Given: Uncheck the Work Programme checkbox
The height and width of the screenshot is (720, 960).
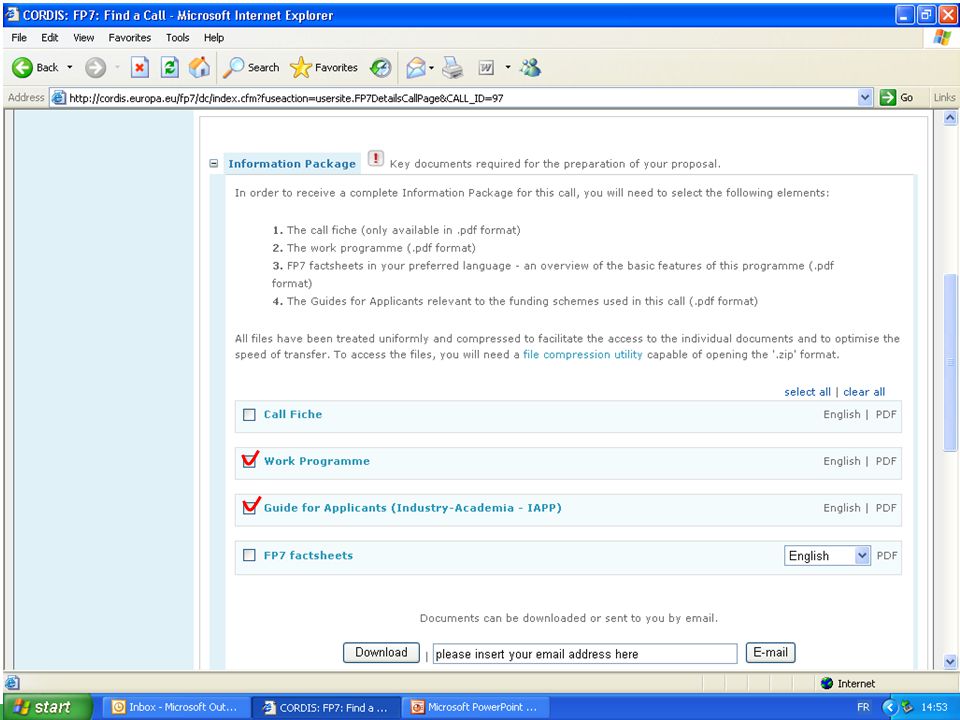Looking at the screenshot, I should click(x=249, y=461).
